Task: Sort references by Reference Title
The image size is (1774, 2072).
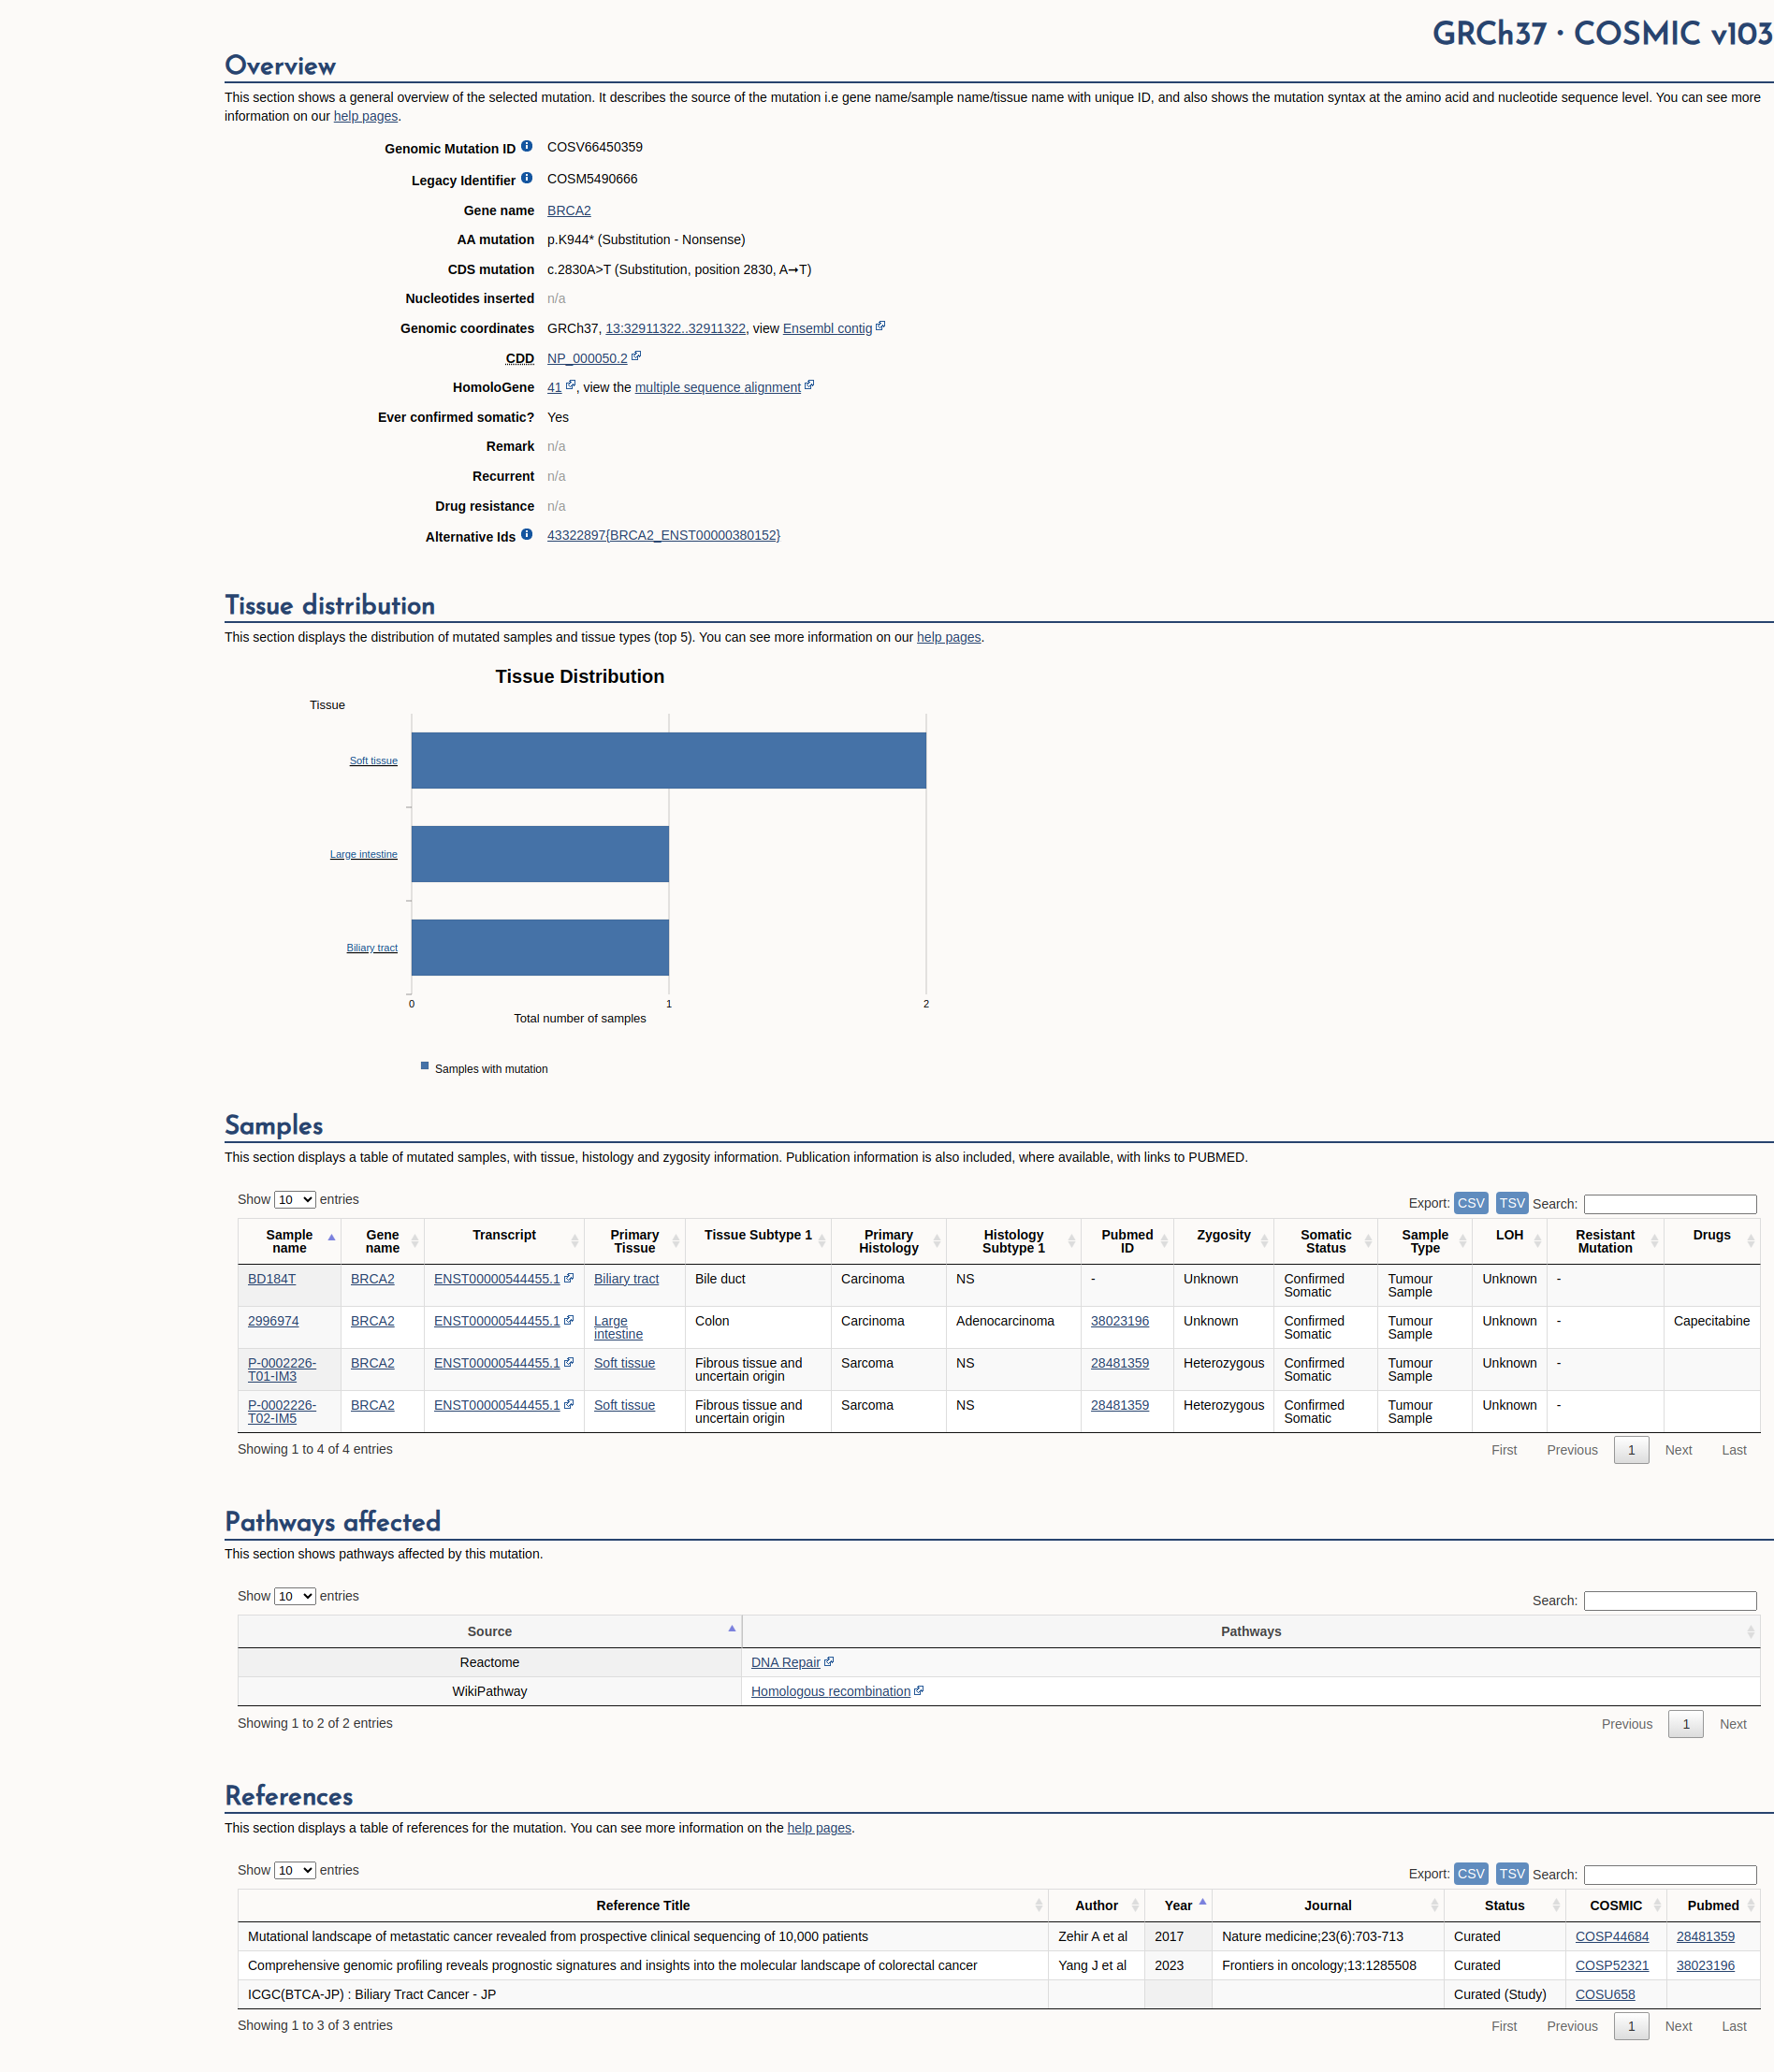Action: pos(643,1905)
